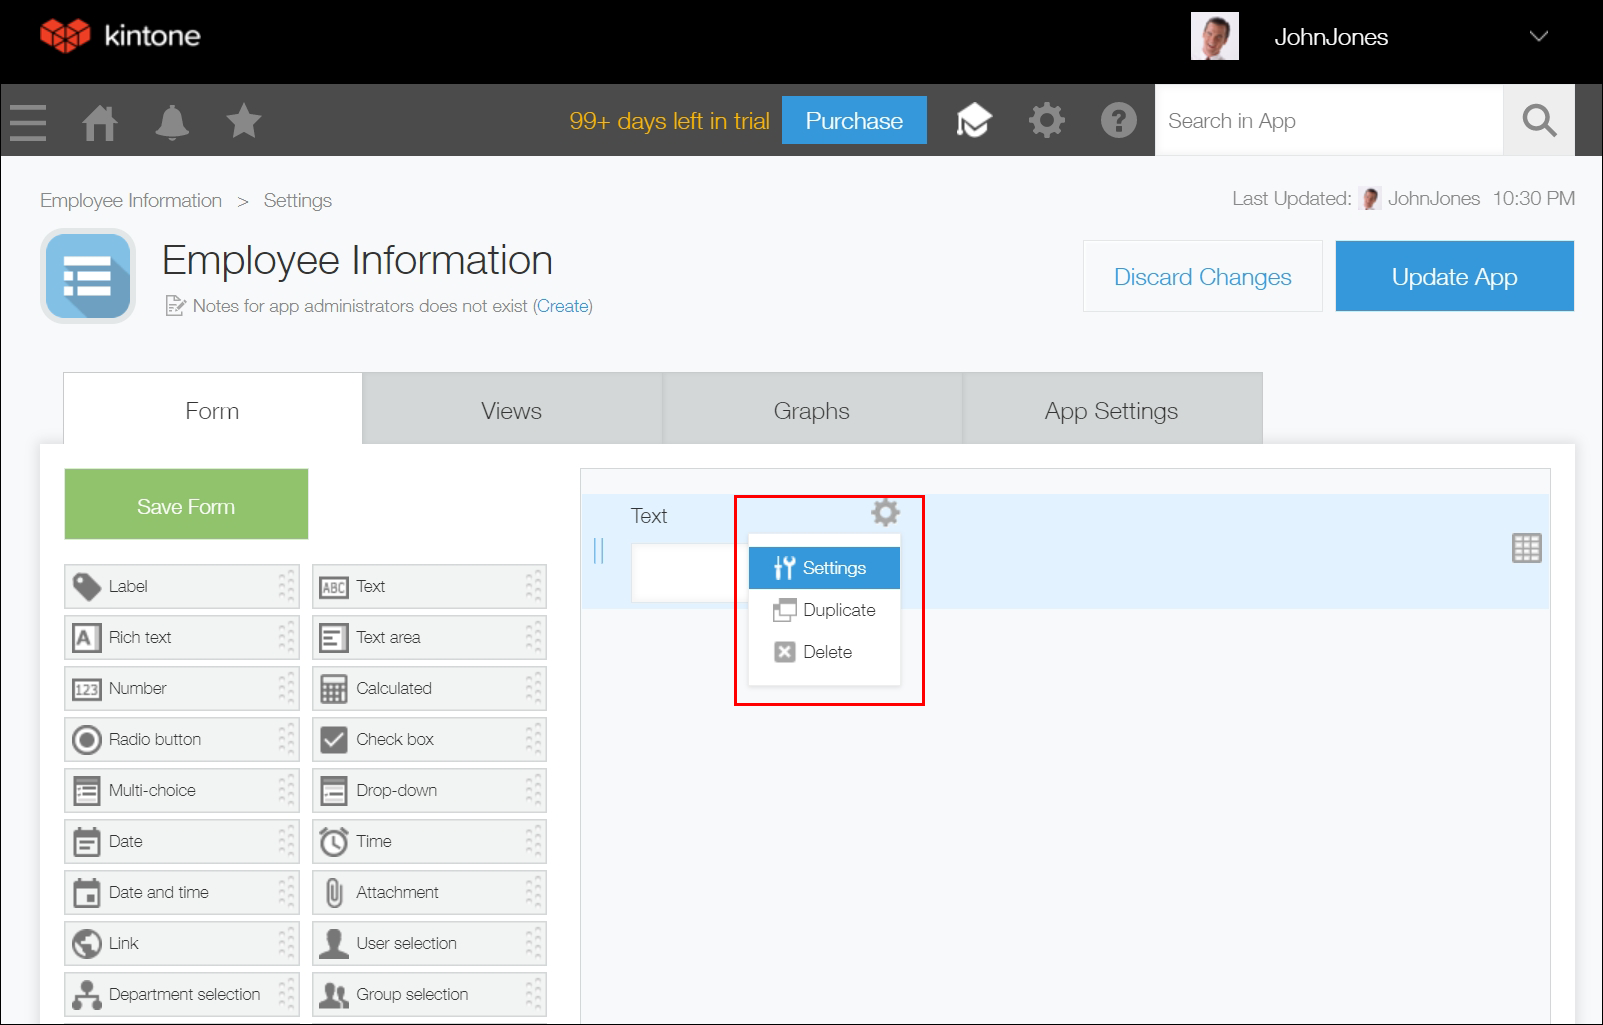Choose Duplicate from the field menu

(838, 609)
